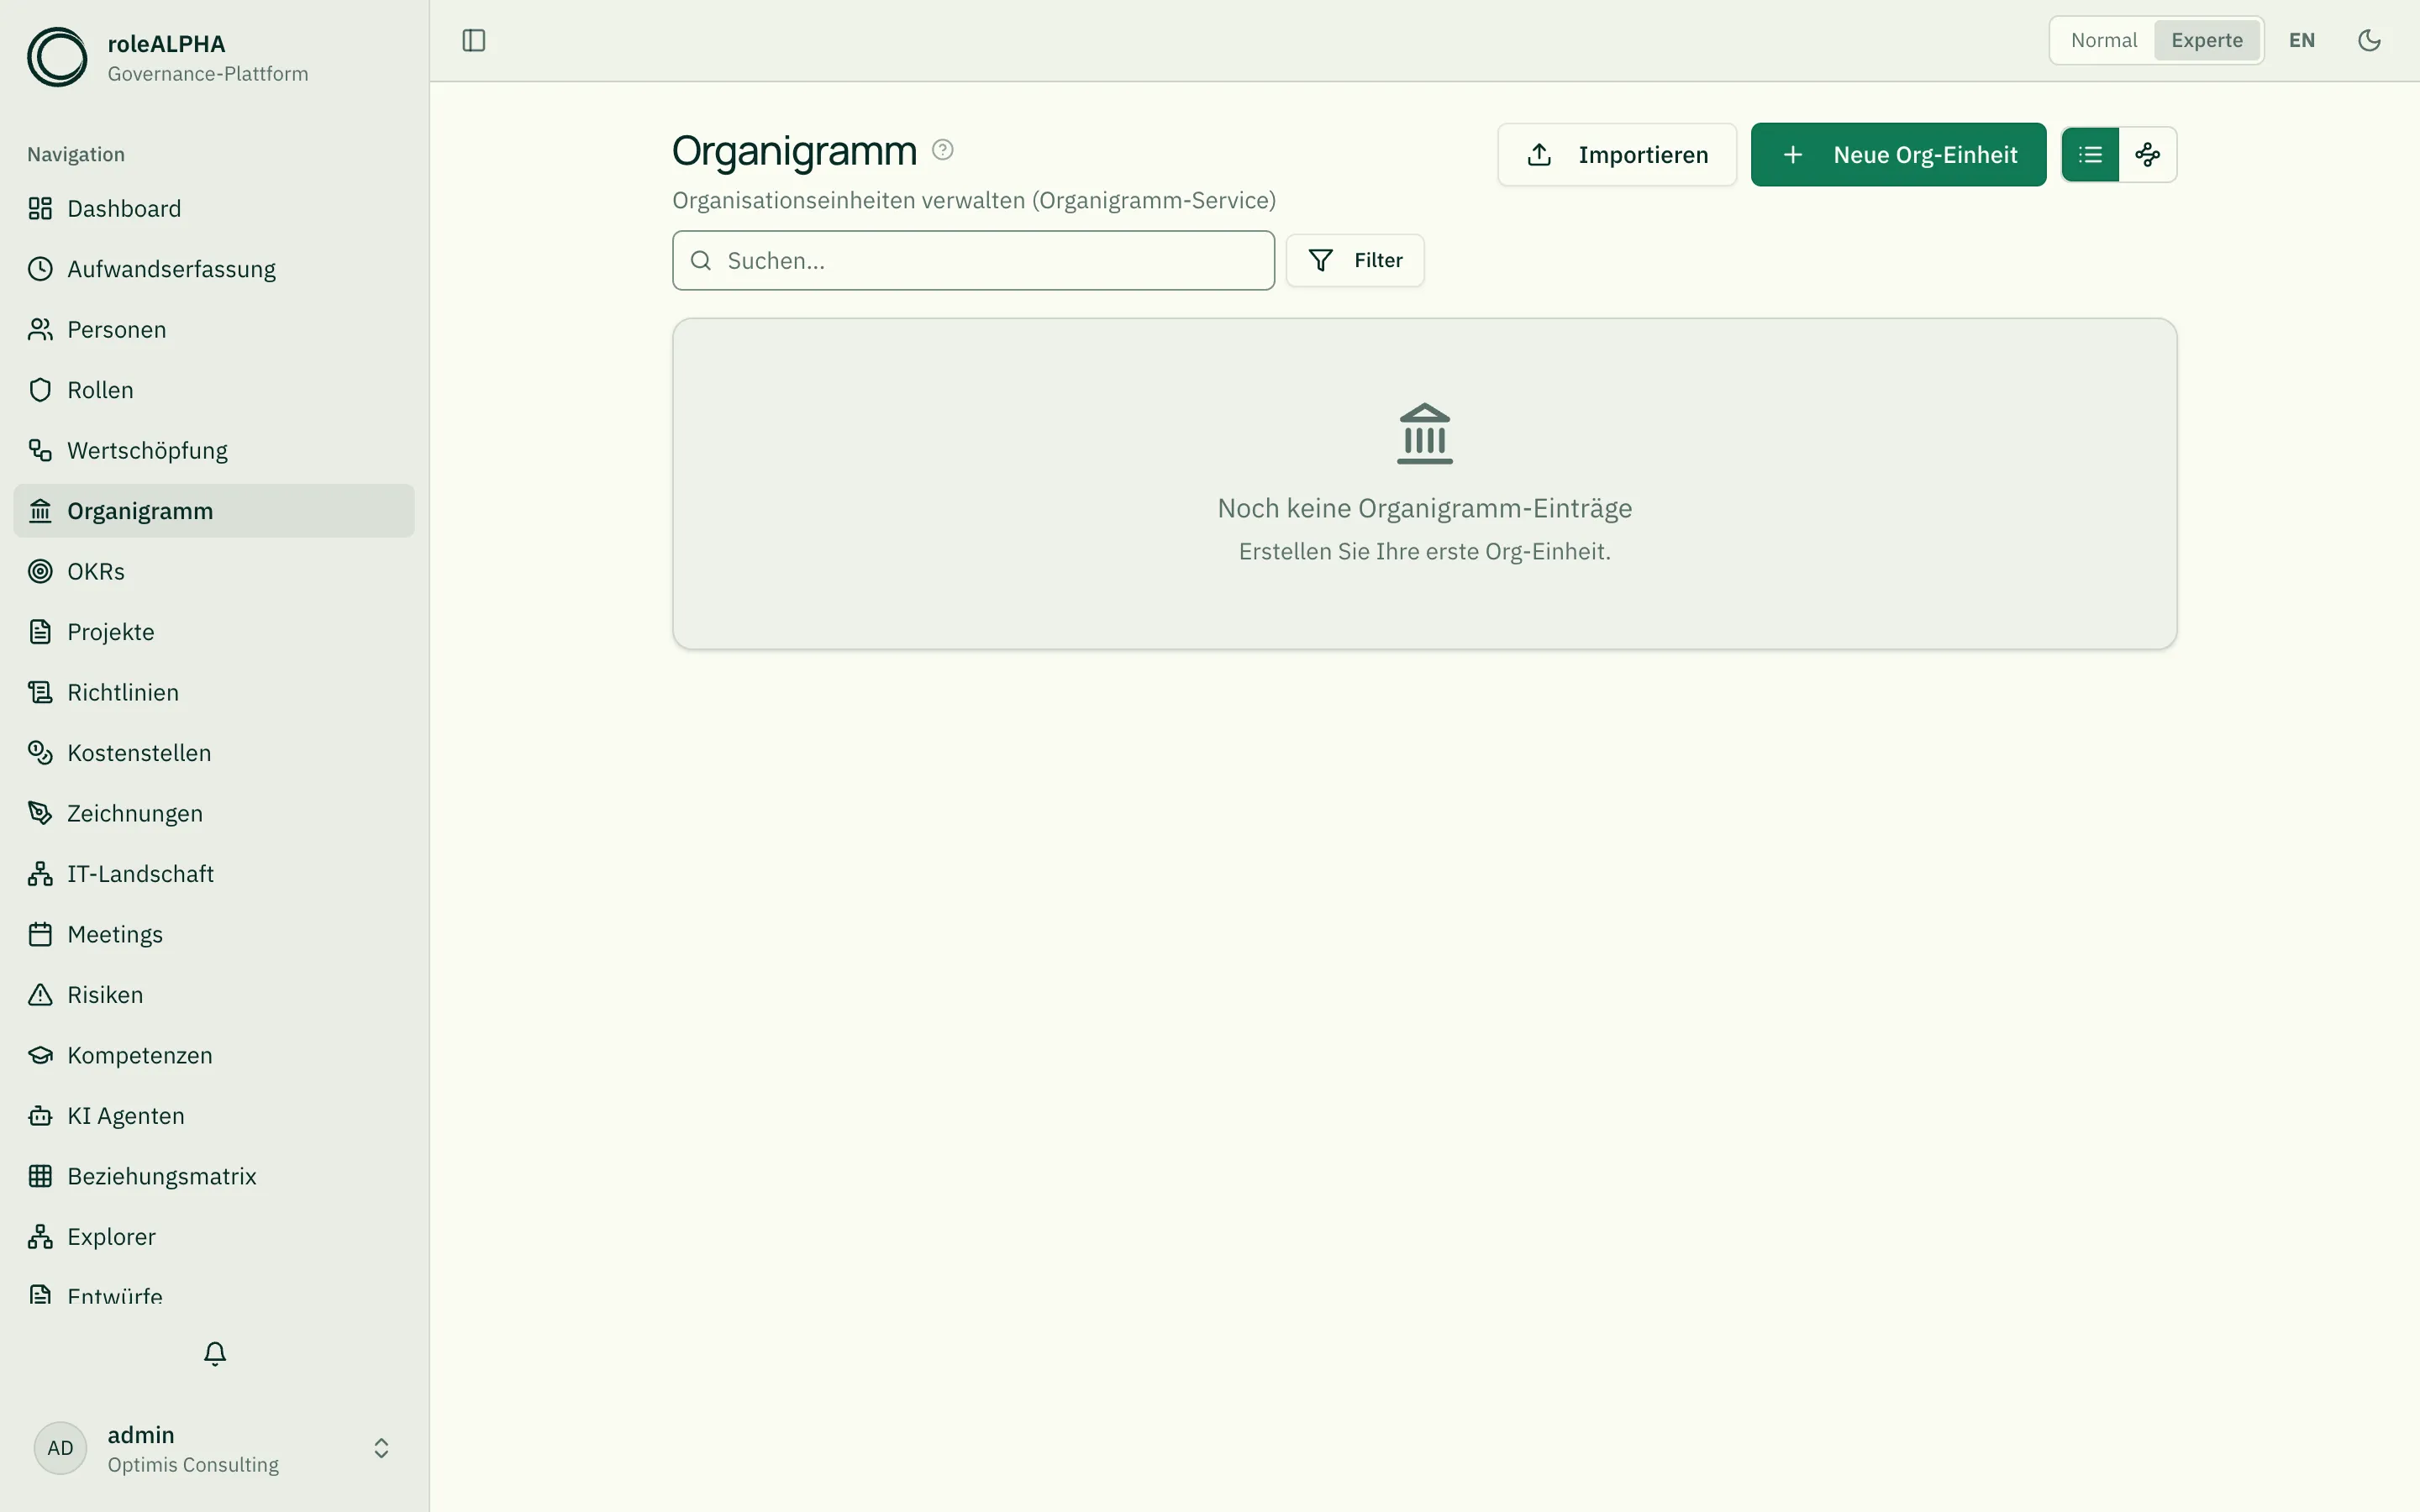Click the Importieren button

[x=1617, y=155]
